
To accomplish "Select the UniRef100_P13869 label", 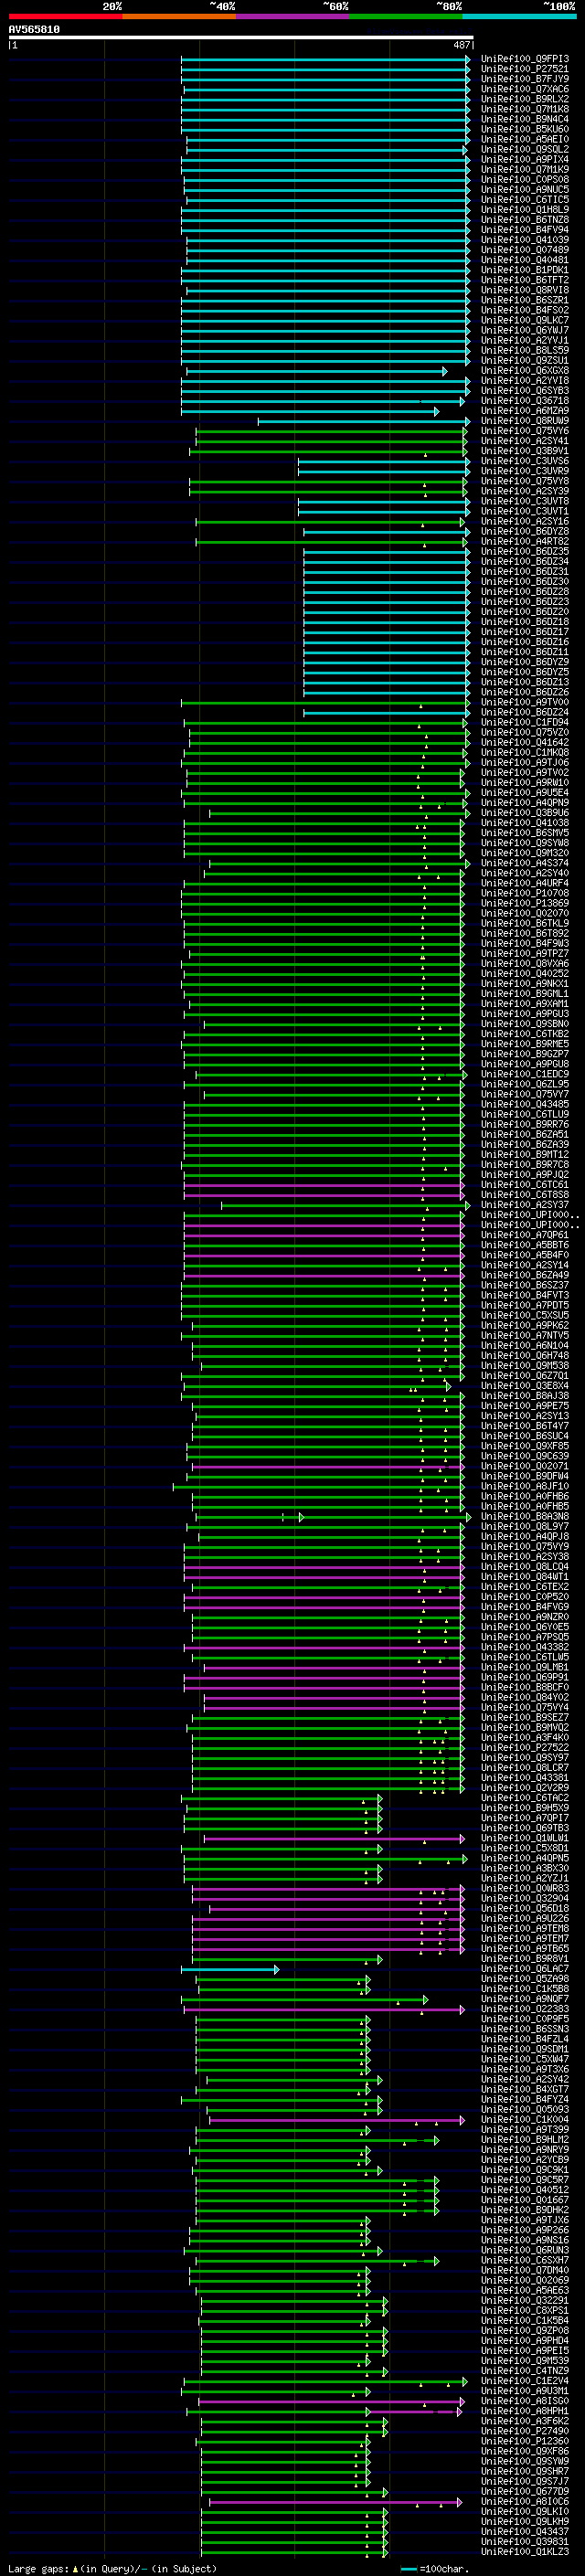I will click(x=525, y=903).
